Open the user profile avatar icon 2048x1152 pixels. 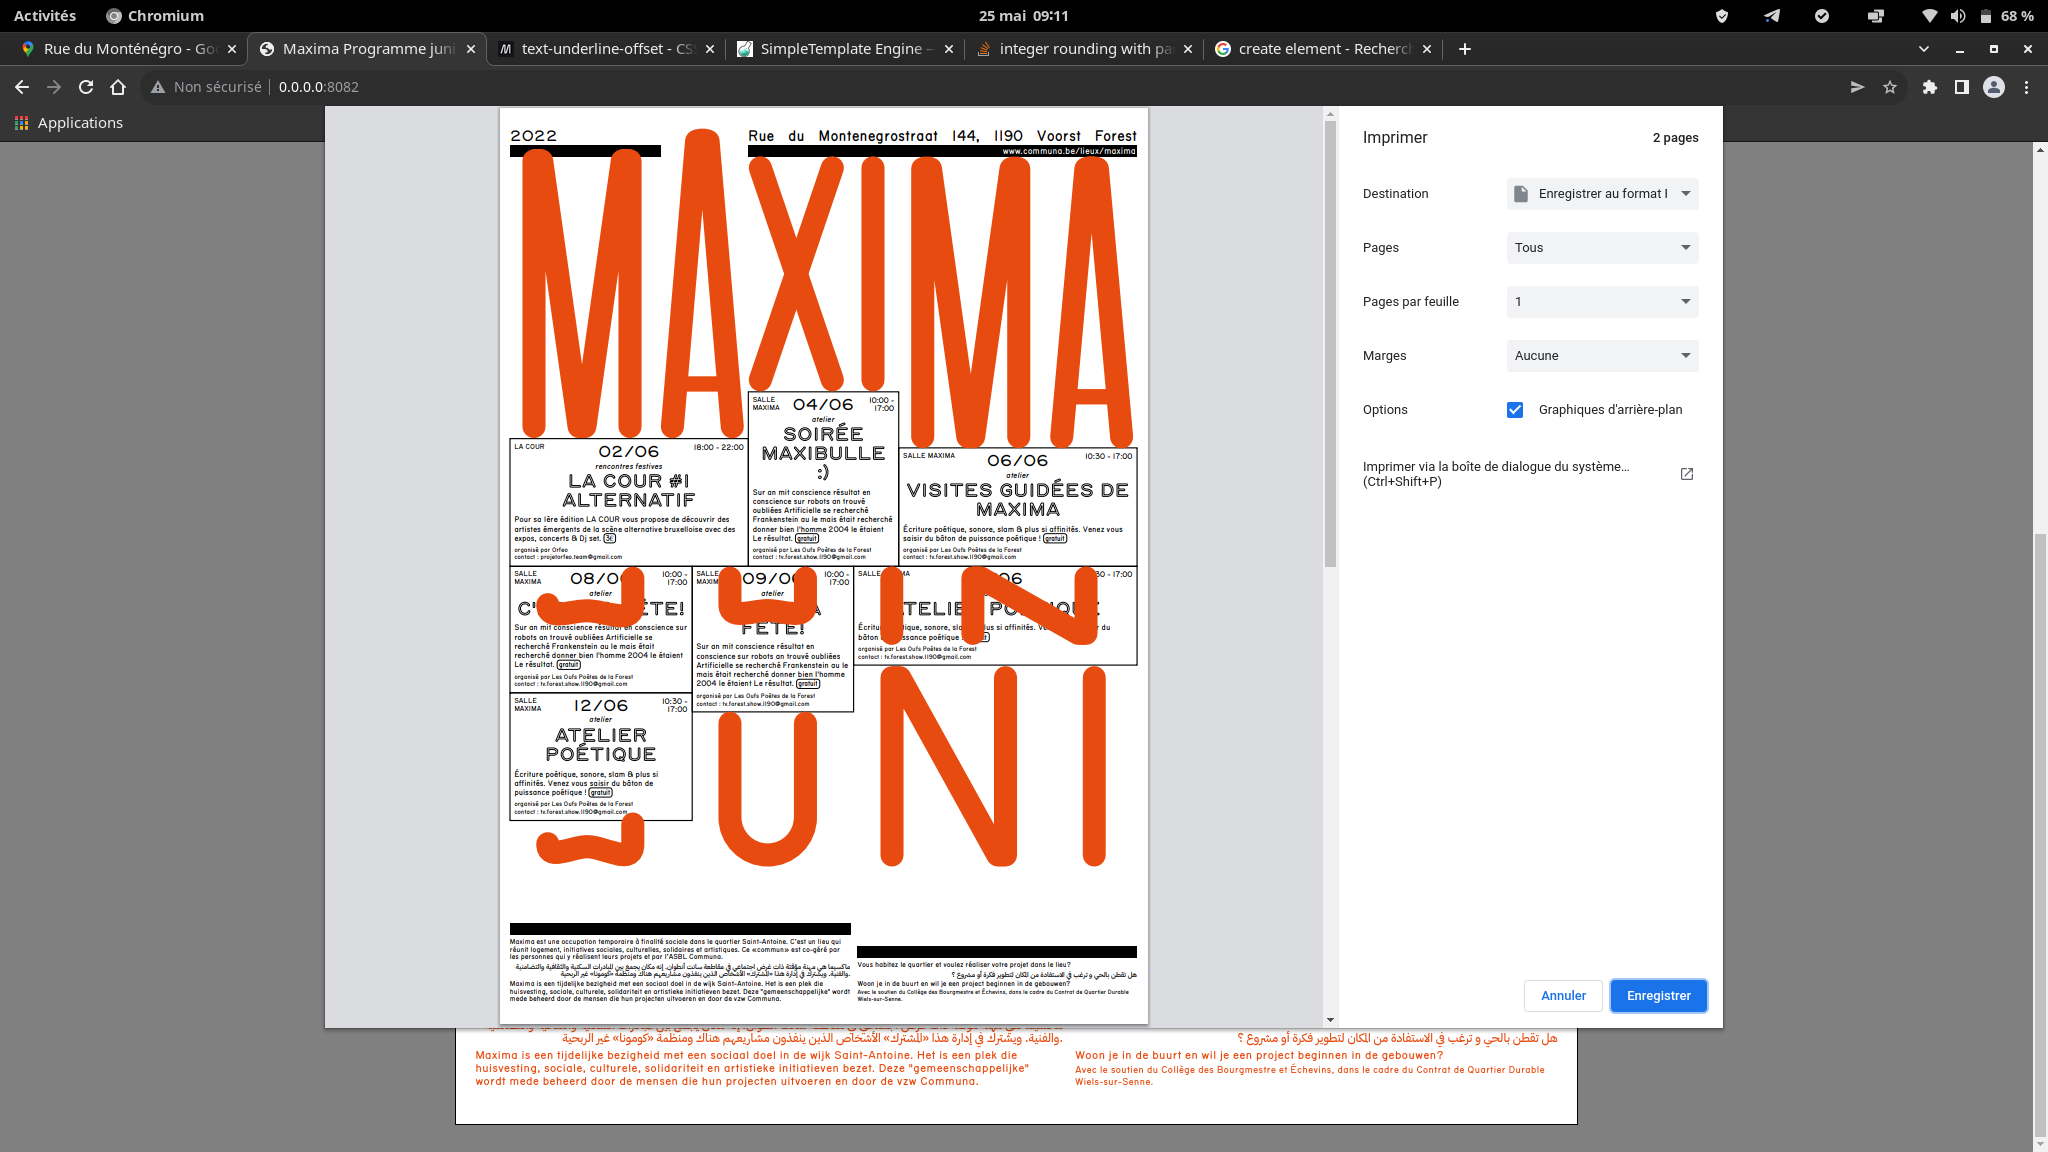(1993, 87)
